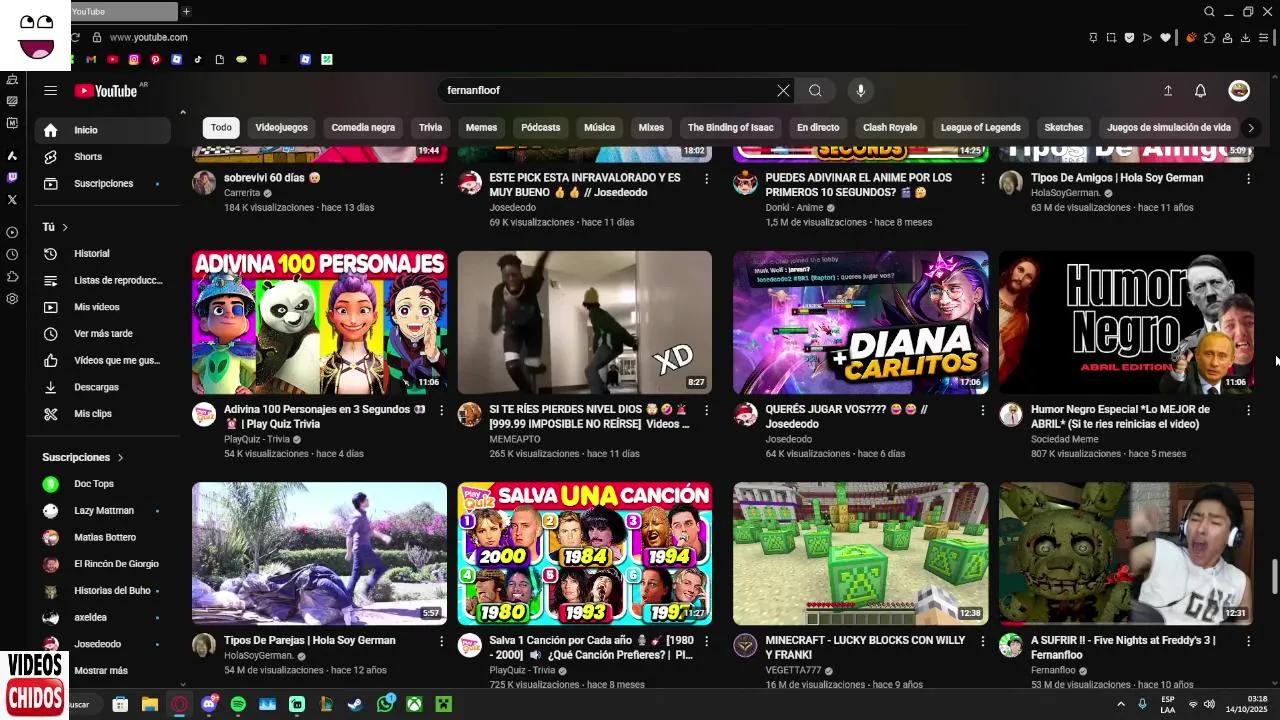
Task: Open options menu for Tipos De Parejas video
Action: coord(441,641)
